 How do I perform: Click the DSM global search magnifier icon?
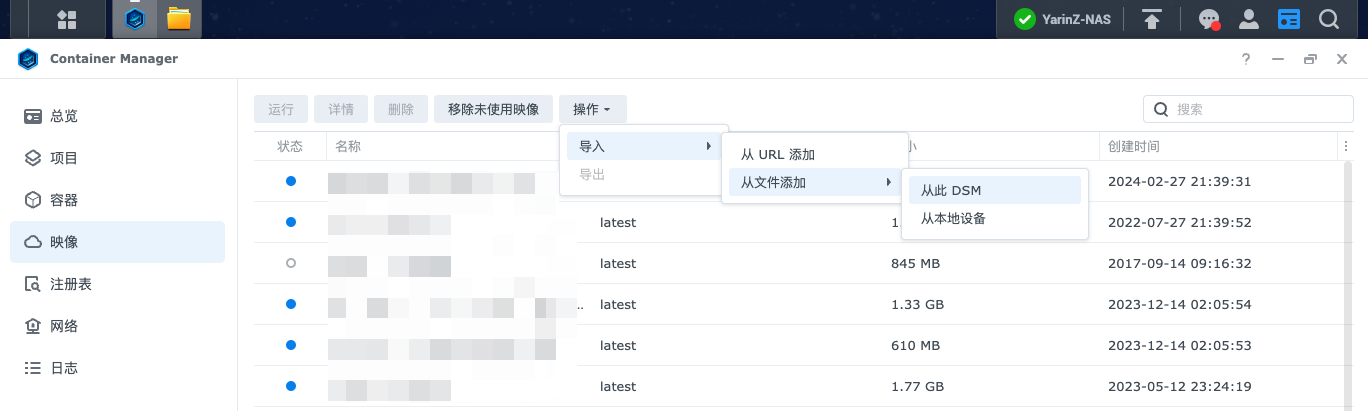[x=1329, y=19]
